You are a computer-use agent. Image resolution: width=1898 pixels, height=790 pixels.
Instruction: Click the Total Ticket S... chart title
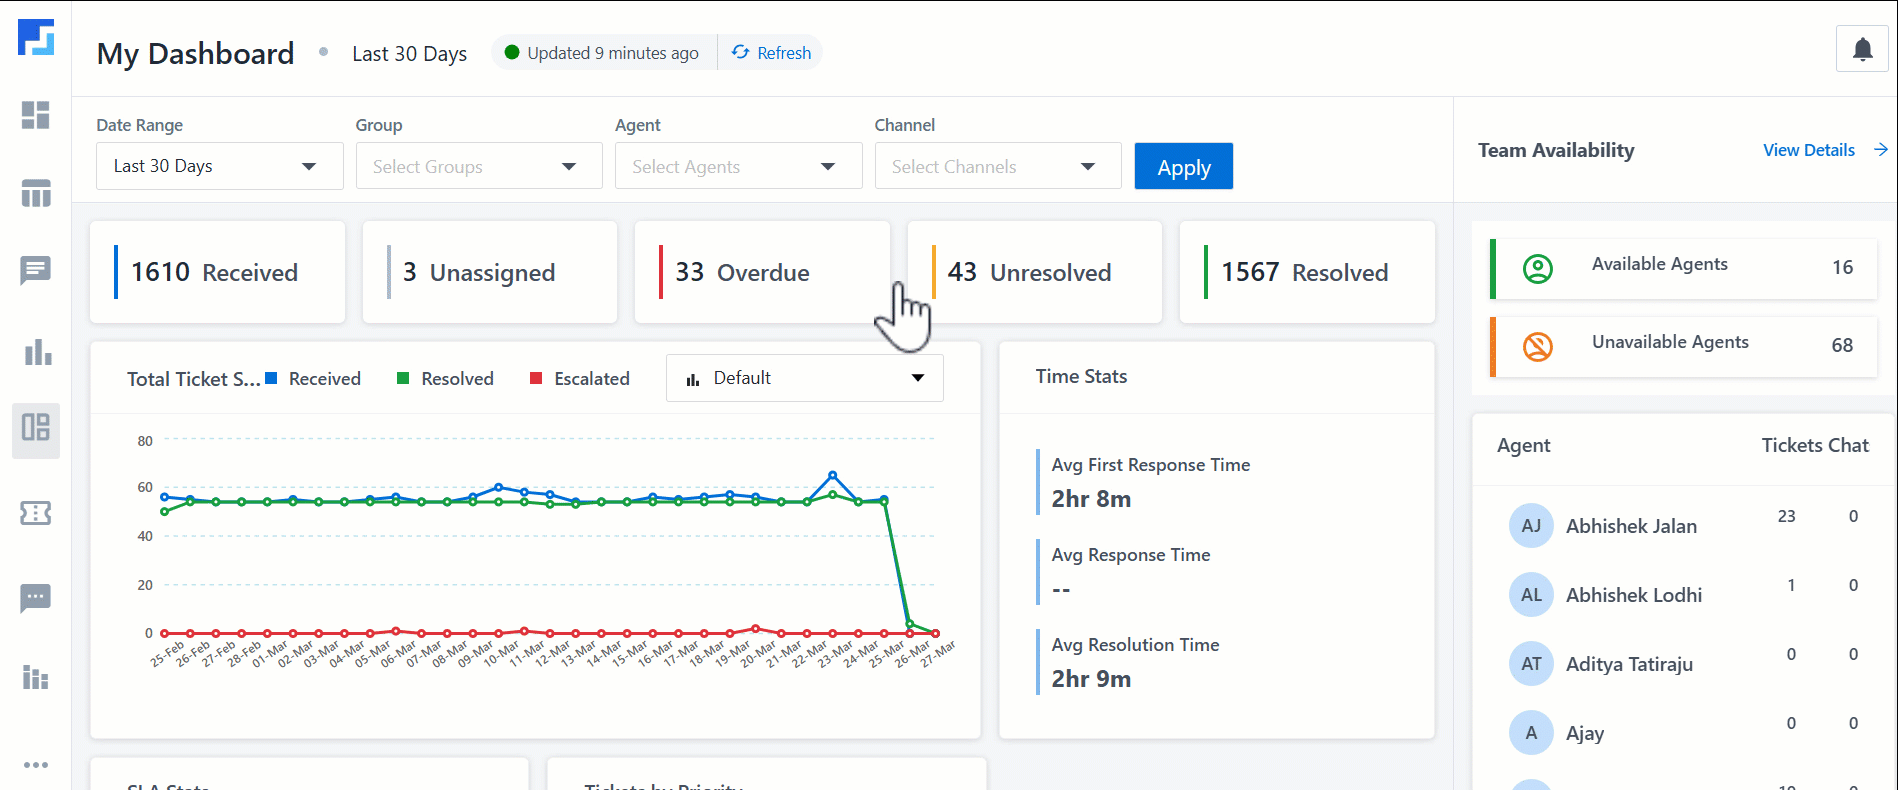click(x=193, y=379)
